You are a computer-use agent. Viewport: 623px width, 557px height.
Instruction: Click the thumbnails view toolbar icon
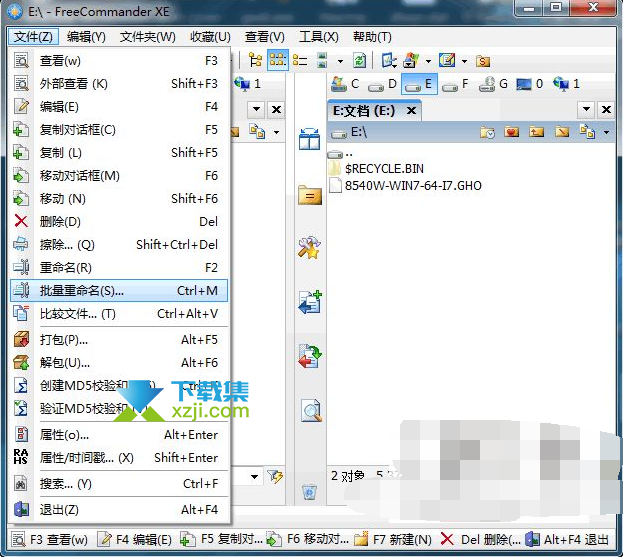(x=322, y=61)
